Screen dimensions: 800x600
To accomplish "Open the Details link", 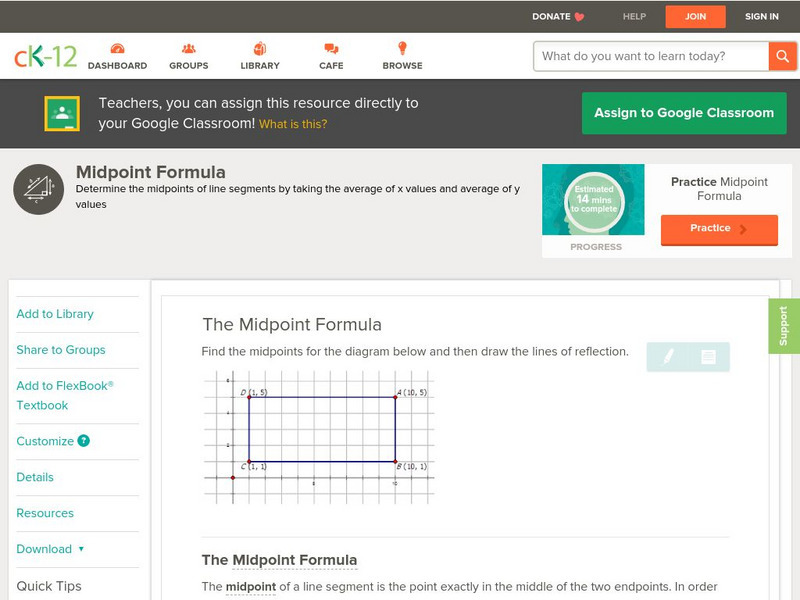I will pos(35,477).
